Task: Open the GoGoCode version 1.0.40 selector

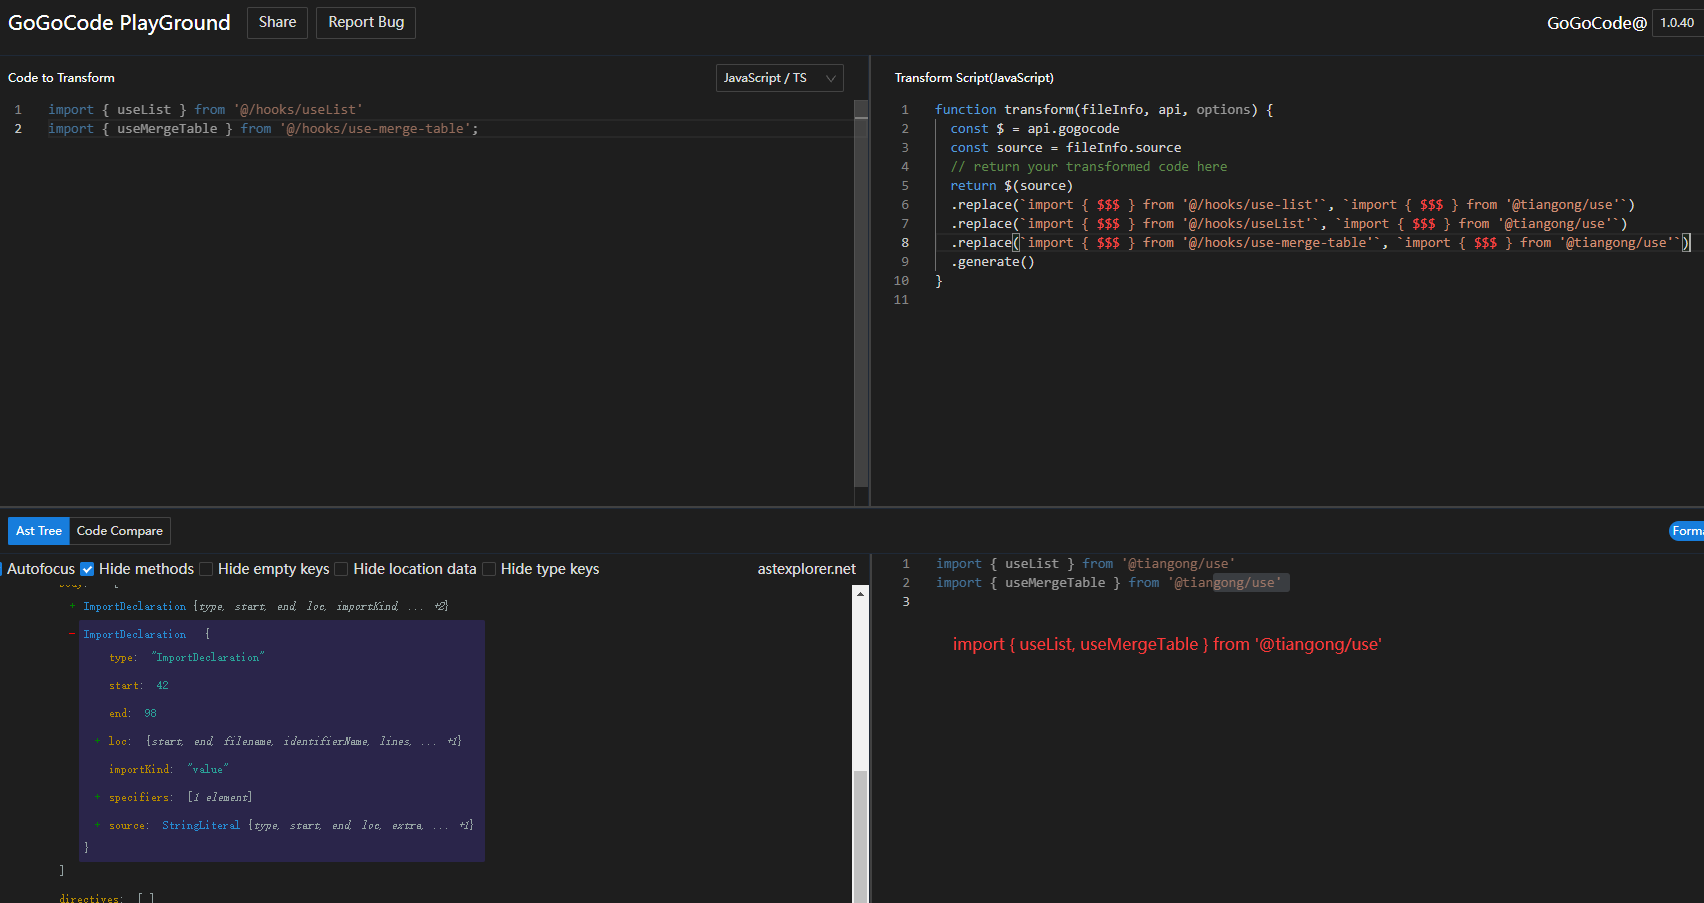Action: point(1677,23)
